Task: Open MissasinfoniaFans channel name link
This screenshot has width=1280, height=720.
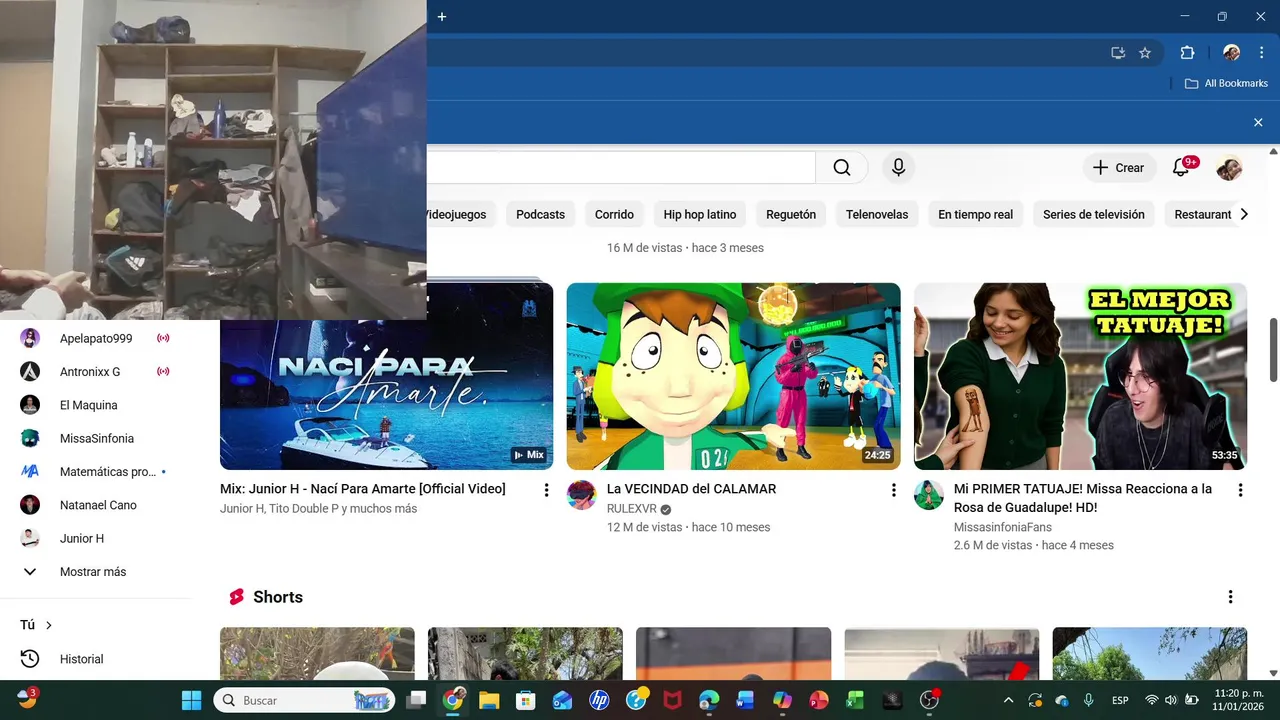Action: [x=1001, y=527]
